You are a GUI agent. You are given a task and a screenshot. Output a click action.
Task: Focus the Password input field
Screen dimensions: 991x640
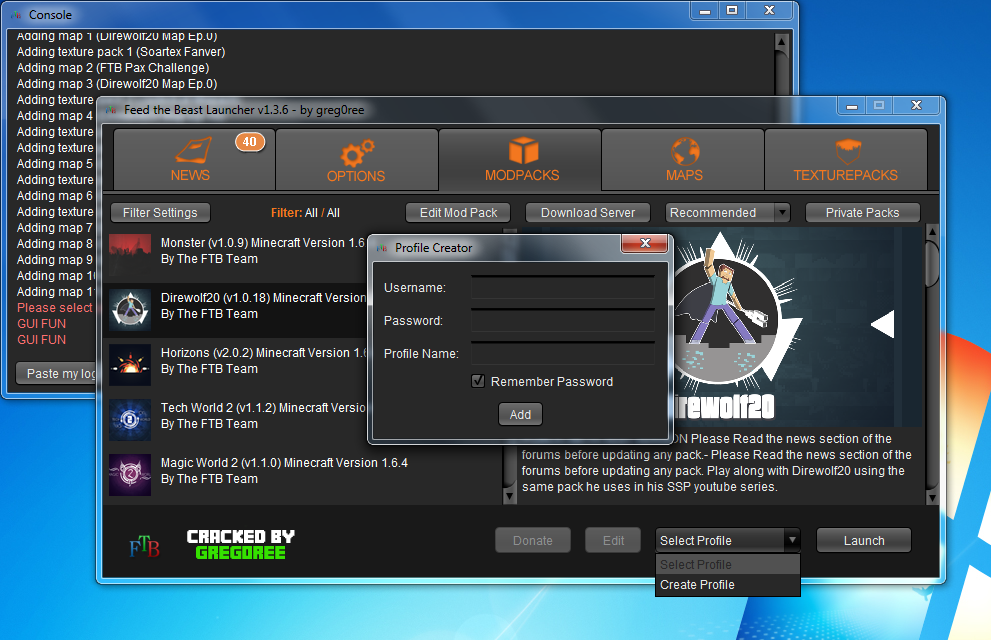(x=562, y=320)
